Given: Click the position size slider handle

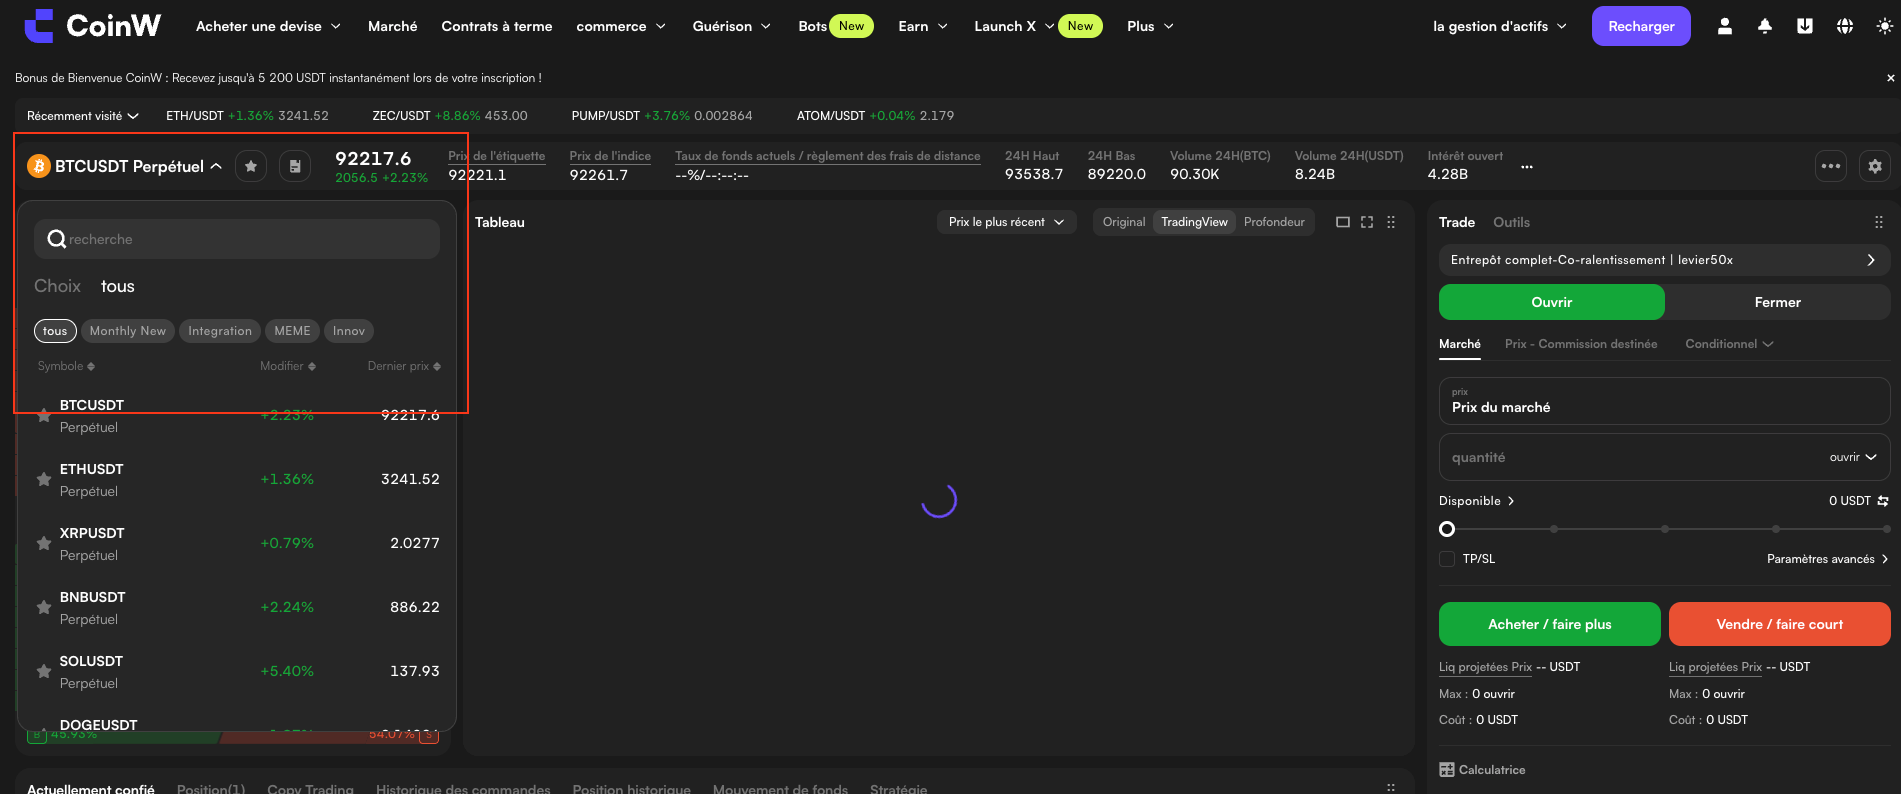Looking at the screenshot, I should click(x=1447, y=529).
